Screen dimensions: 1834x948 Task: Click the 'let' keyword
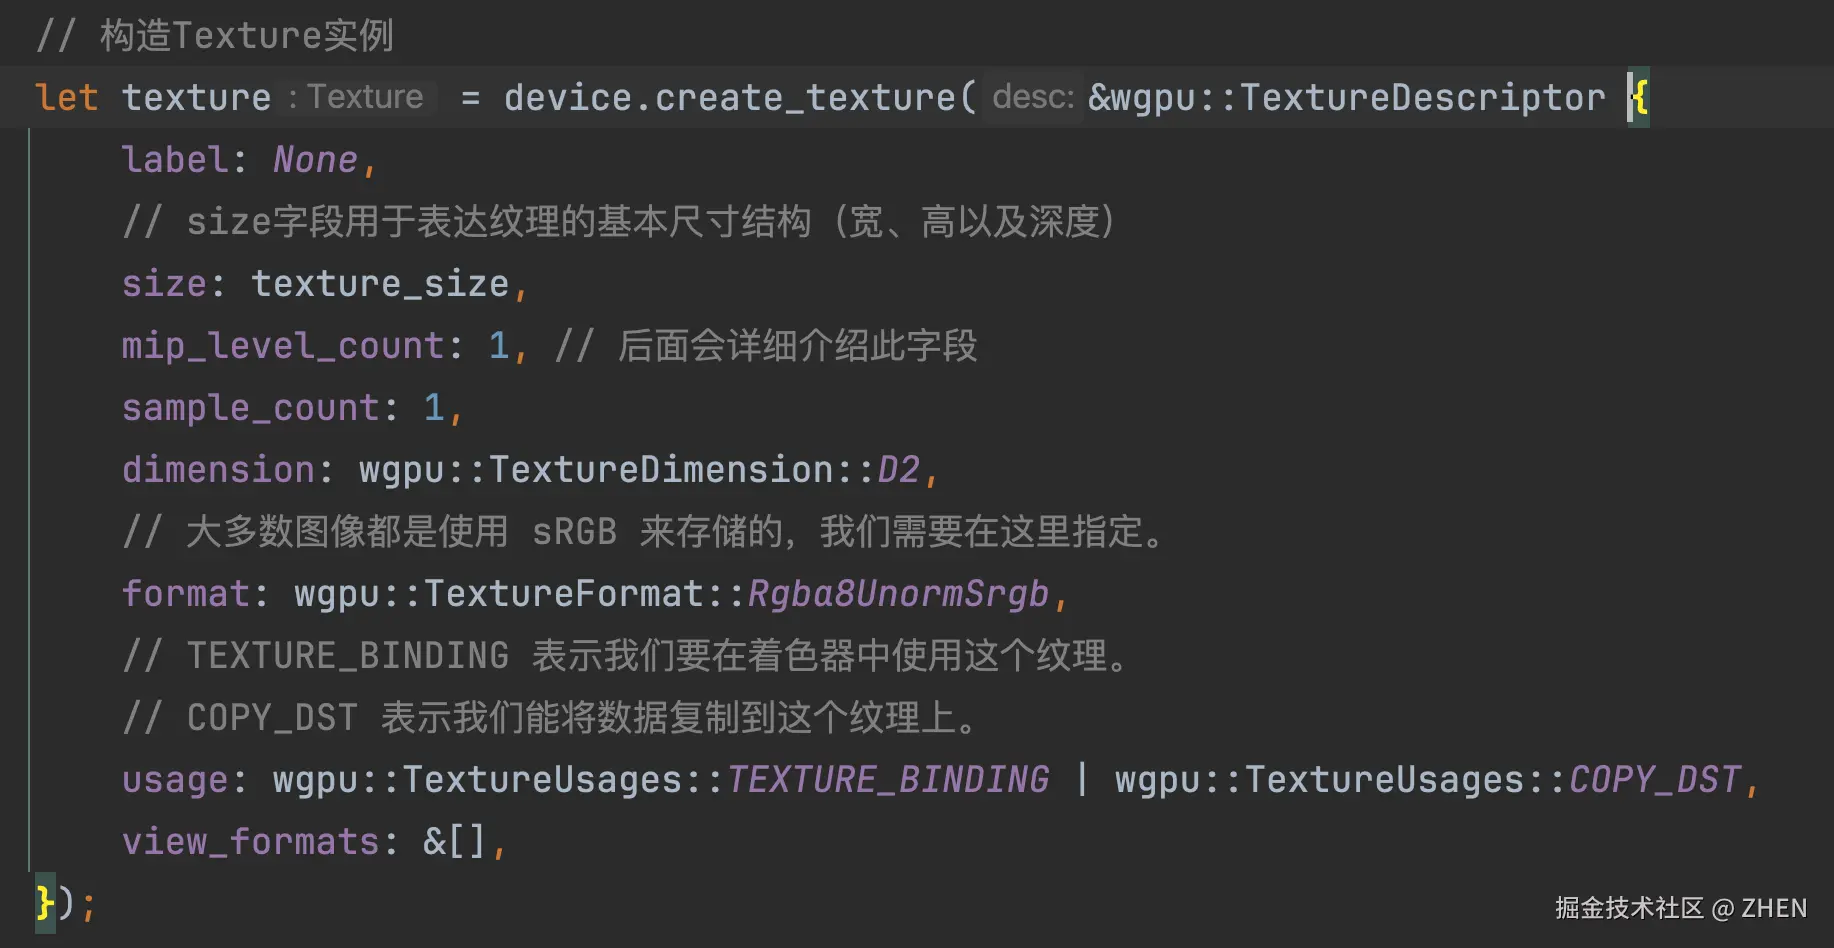coord(66,98)
